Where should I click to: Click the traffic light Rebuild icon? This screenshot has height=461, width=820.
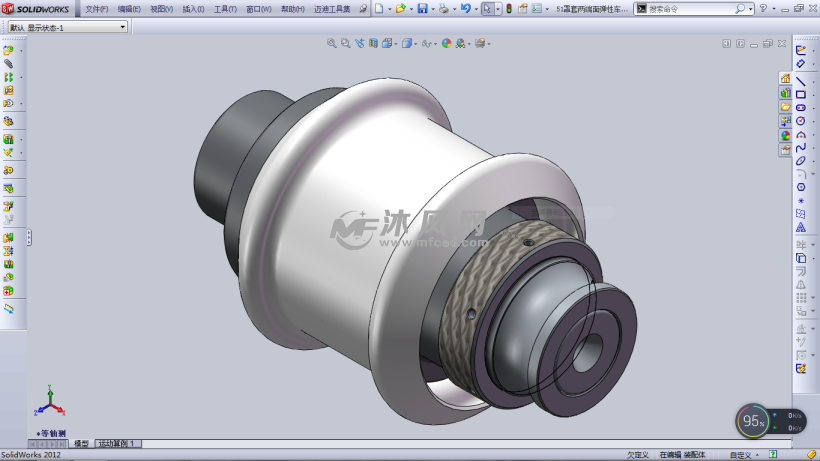coord(508,9)
